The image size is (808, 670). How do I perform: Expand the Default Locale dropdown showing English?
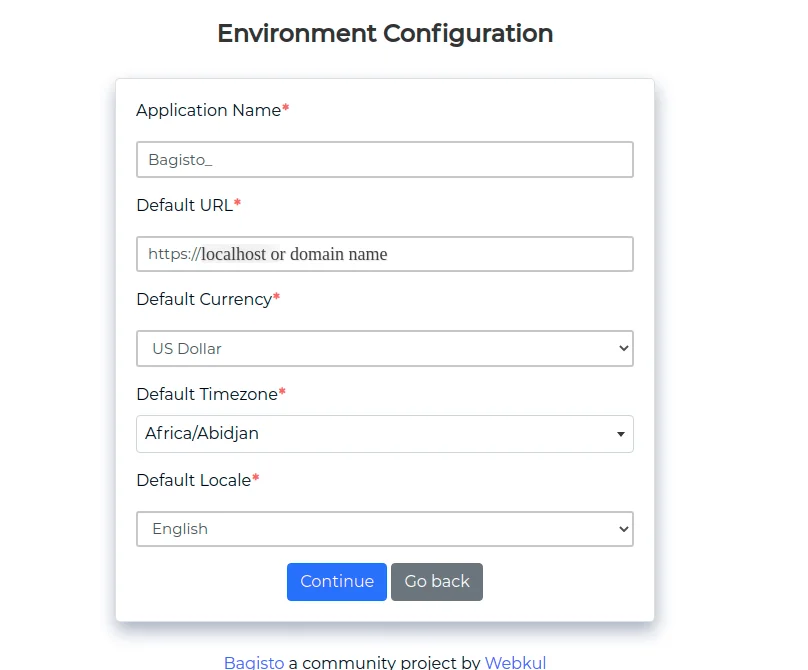click(x=384, y=529)
